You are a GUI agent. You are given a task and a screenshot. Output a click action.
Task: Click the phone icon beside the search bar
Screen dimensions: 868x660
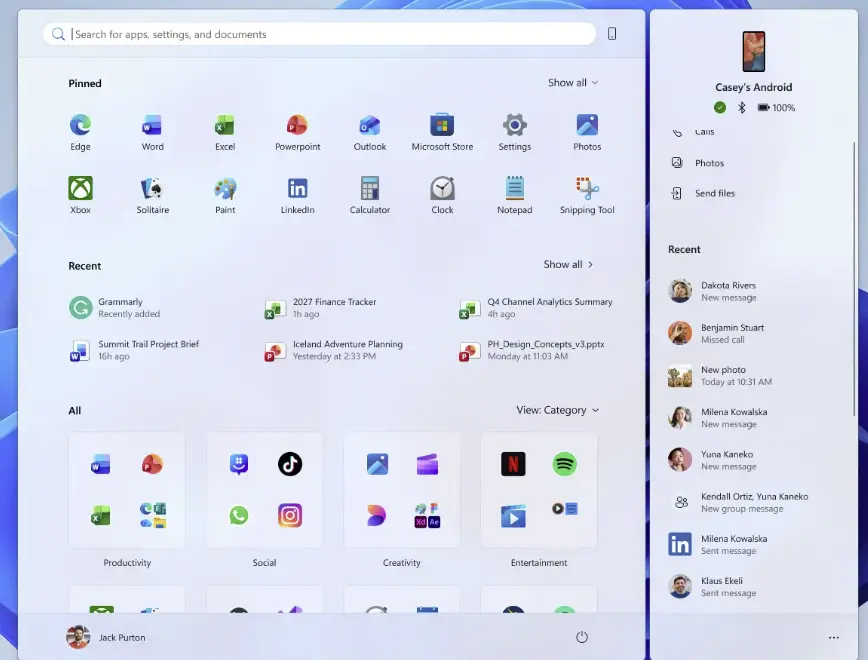point(612,34)
